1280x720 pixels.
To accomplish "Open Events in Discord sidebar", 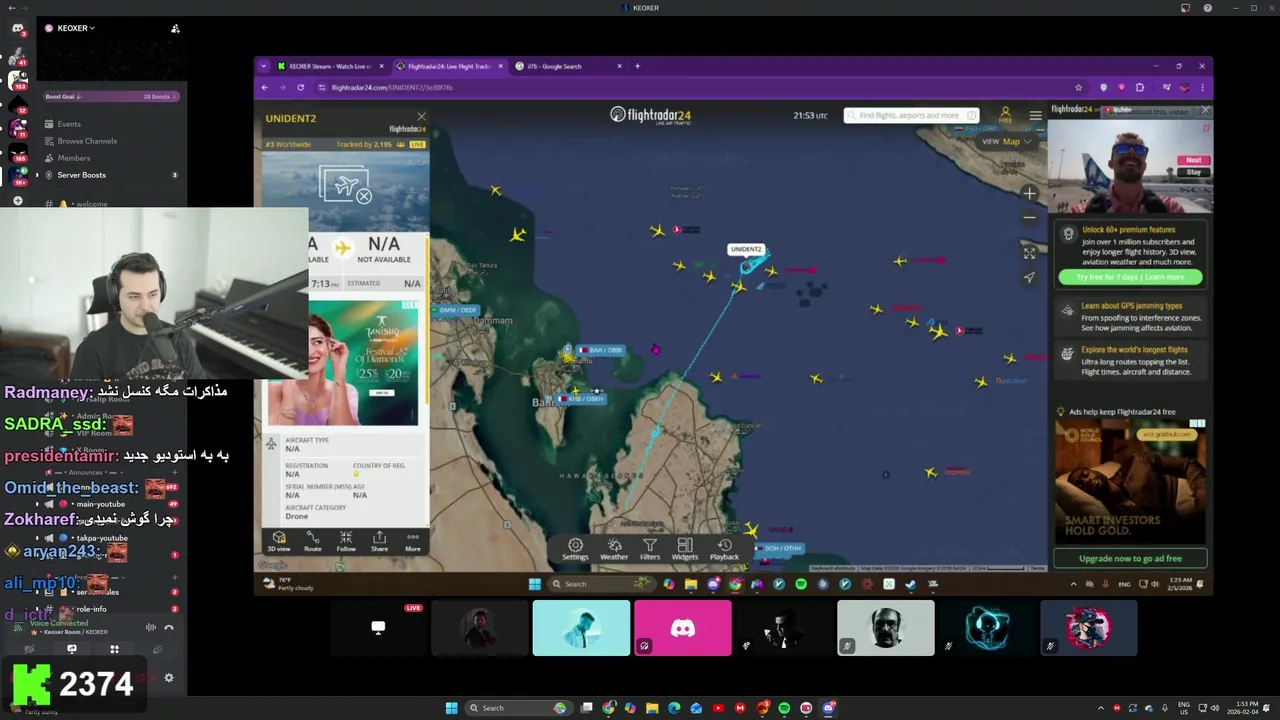I will (x=69, y=124).
